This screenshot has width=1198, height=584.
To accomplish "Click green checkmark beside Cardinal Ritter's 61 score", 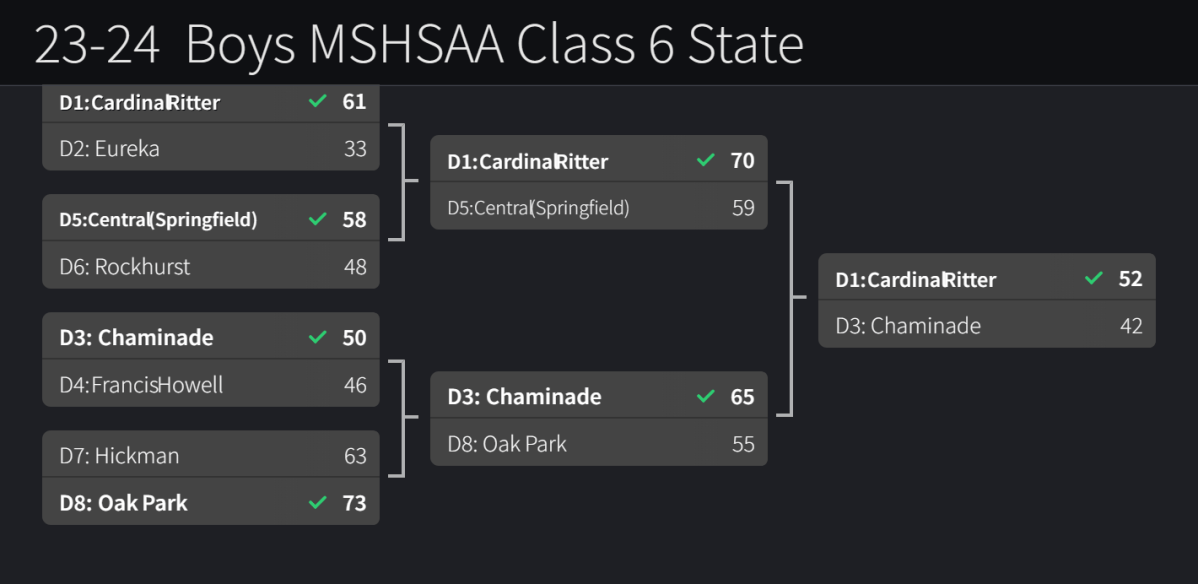I will tap(318, 101).
